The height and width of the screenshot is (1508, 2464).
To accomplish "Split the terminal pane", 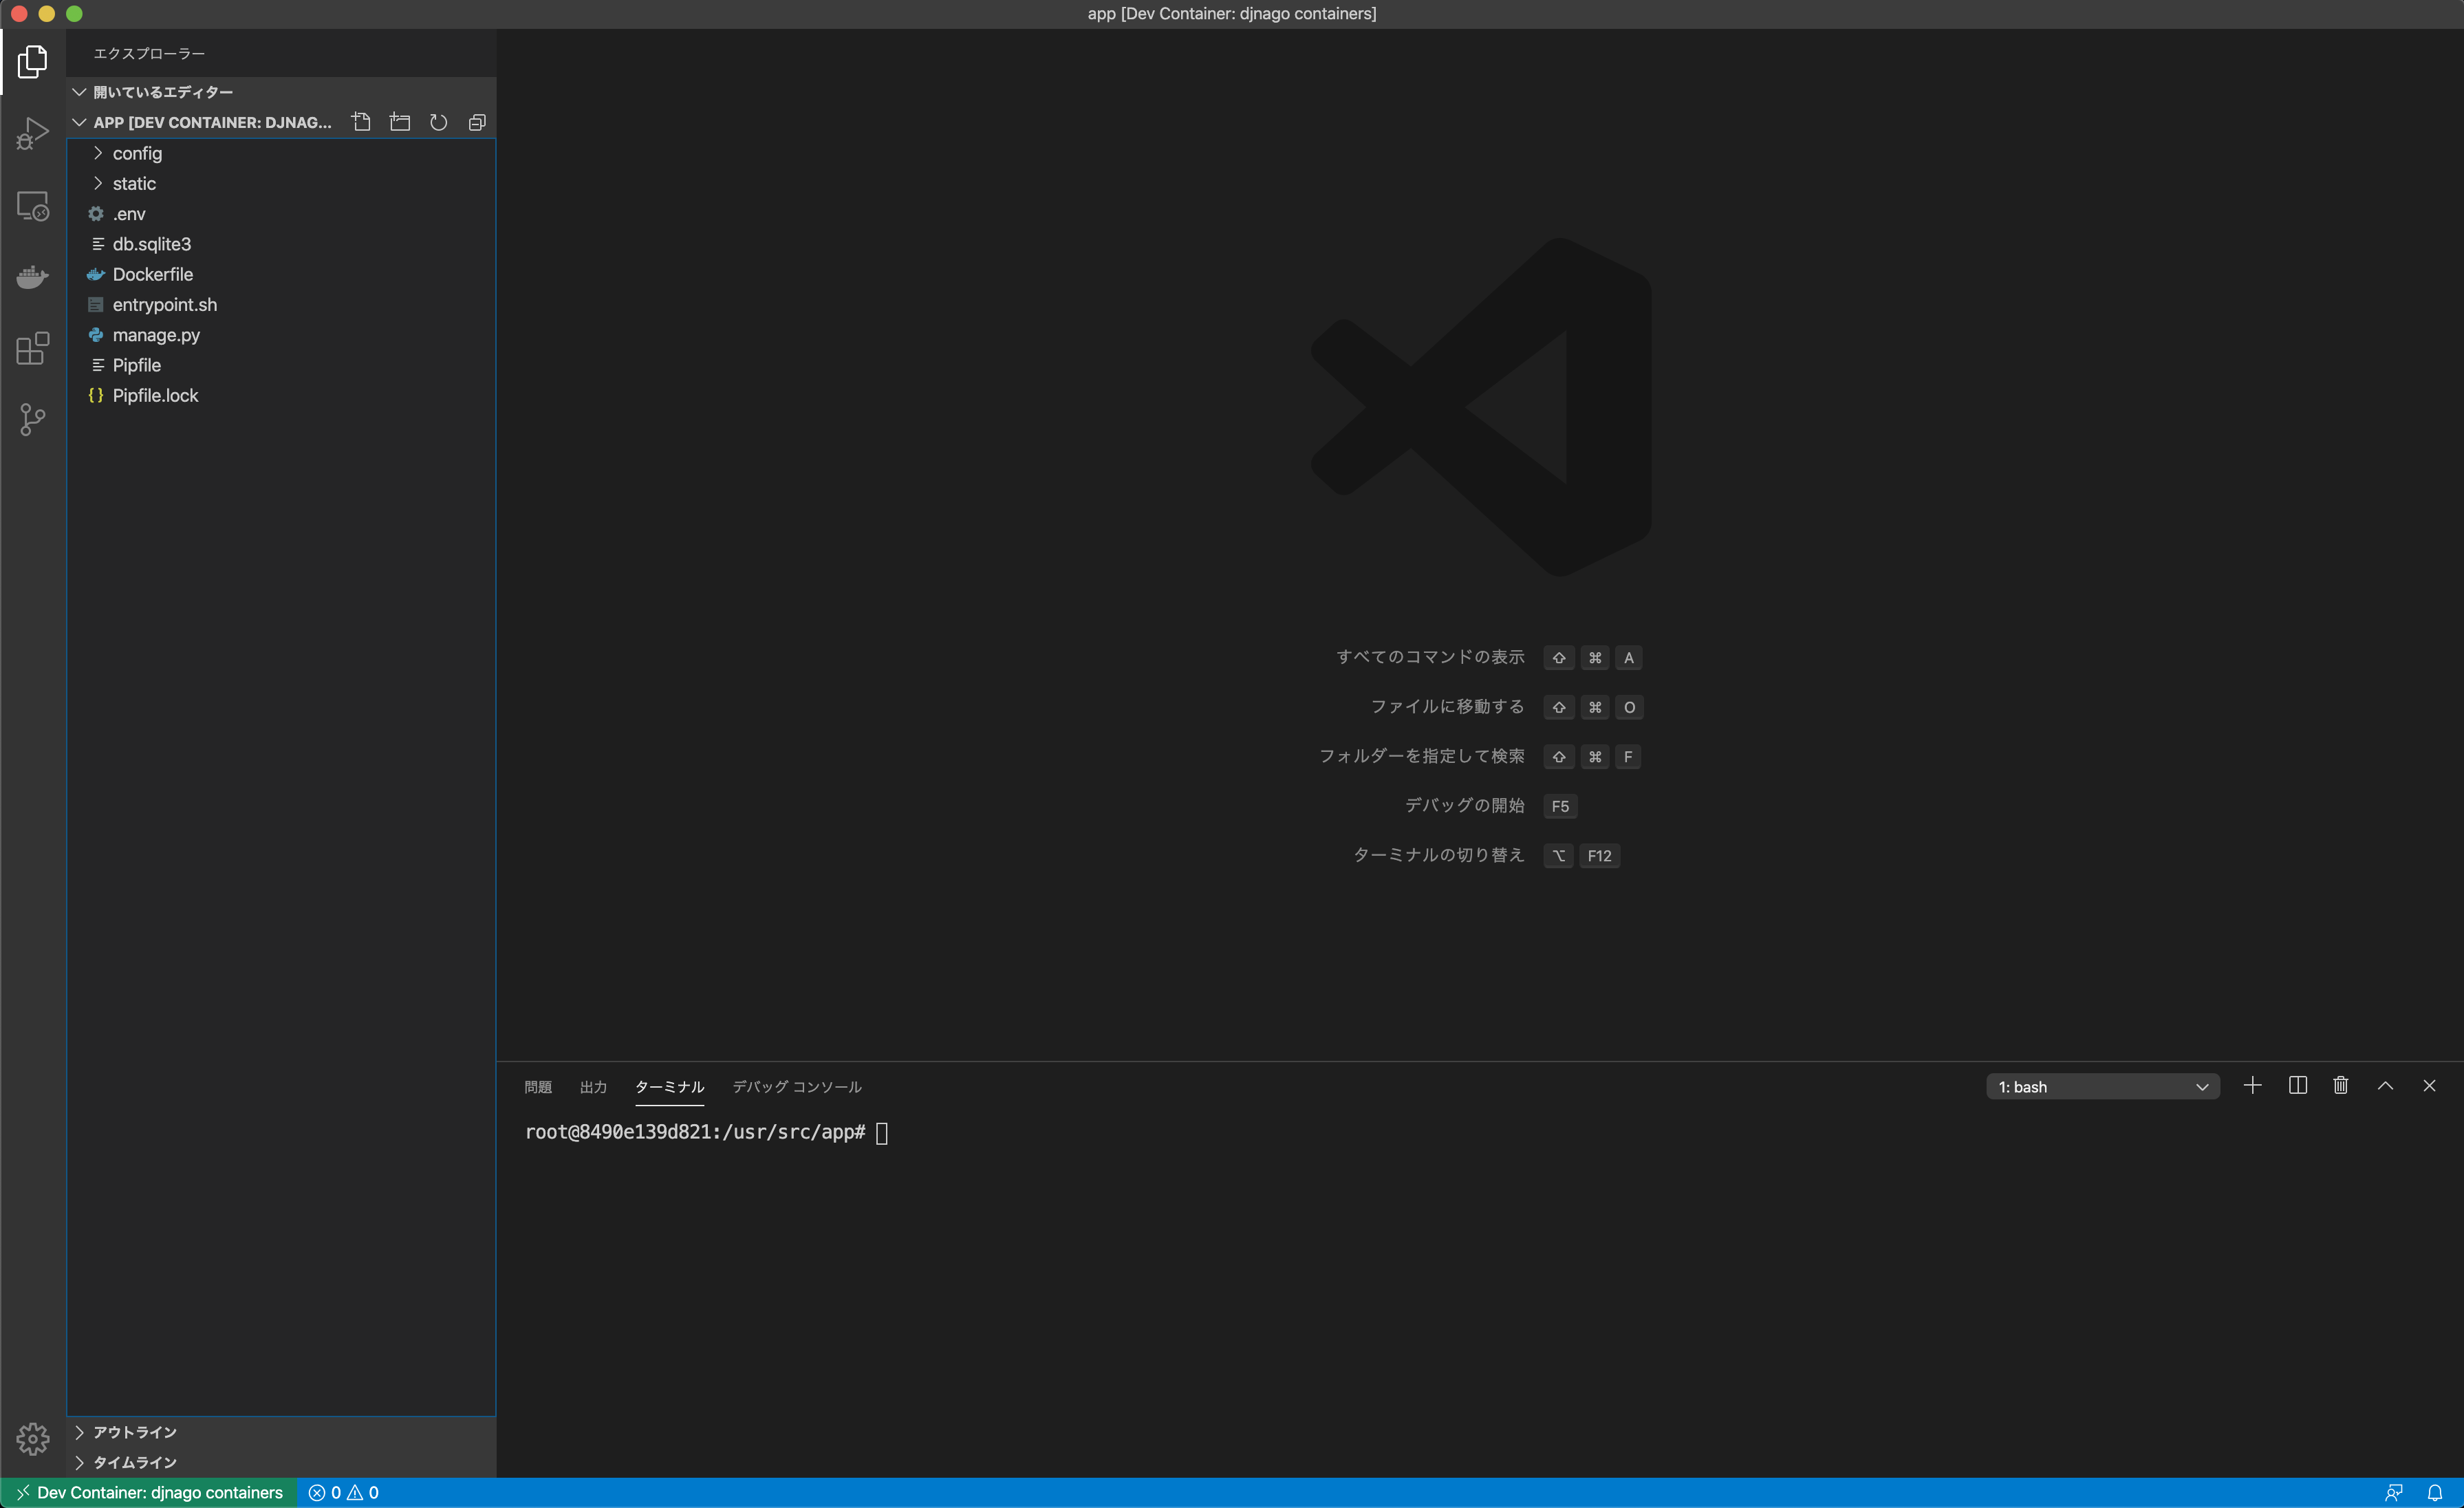I will click(2297, 1086).
